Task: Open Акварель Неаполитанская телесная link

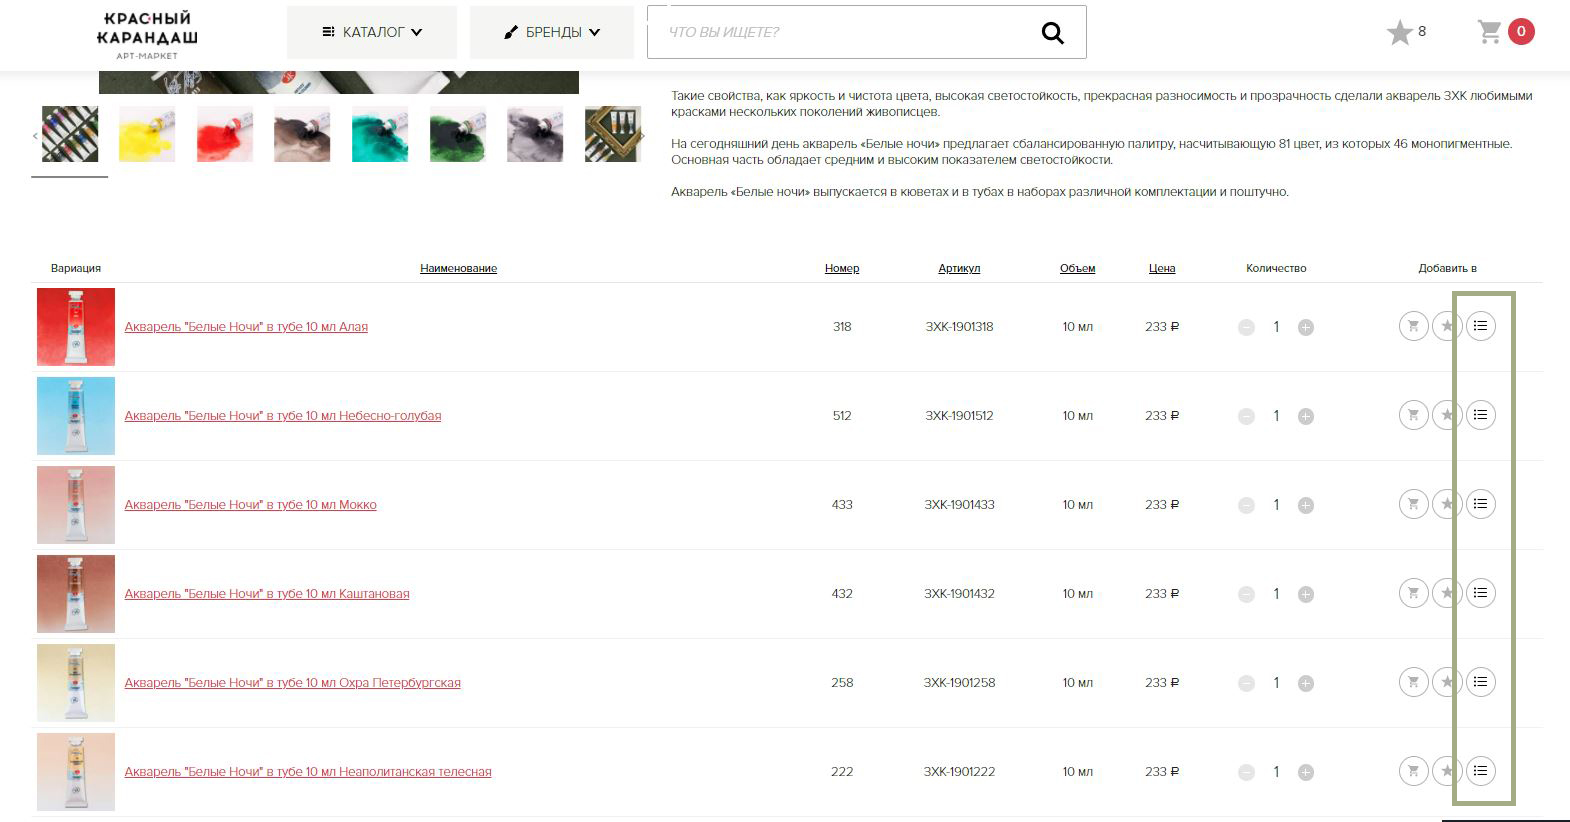Action: point(308,772)
